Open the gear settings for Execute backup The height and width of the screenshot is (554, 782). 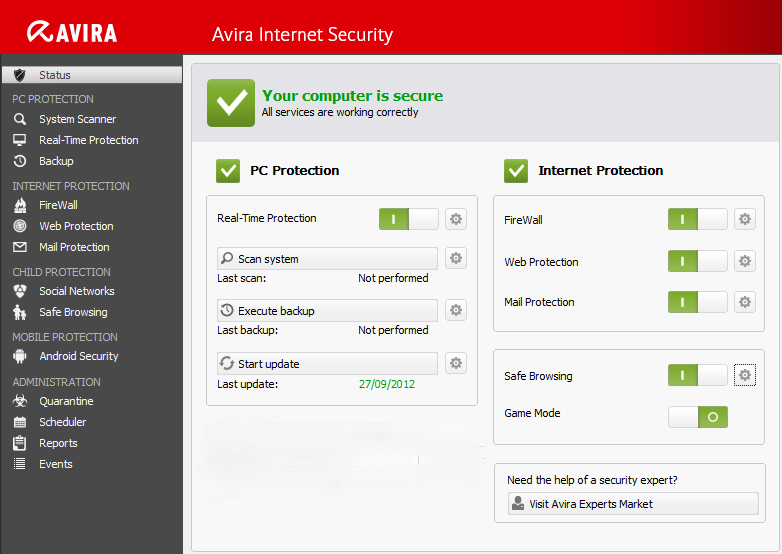(x=456, y=311)
